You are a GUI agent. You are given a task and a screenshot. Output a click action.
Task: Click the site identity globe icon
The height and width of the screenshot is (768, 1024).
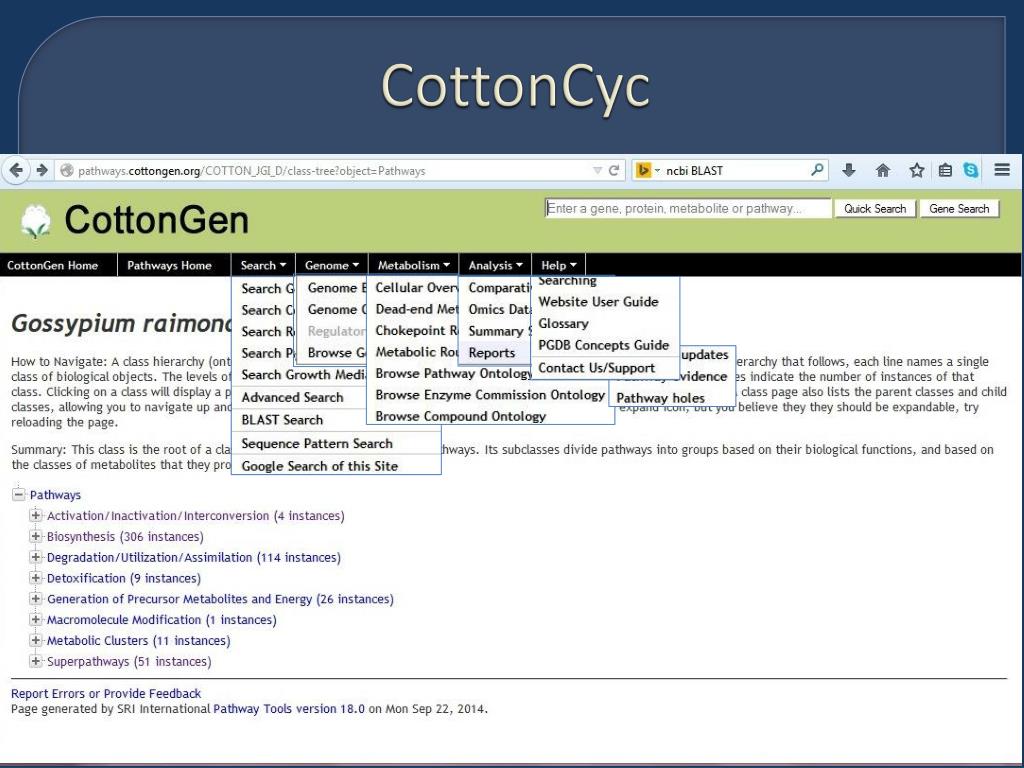coord(66,170)
